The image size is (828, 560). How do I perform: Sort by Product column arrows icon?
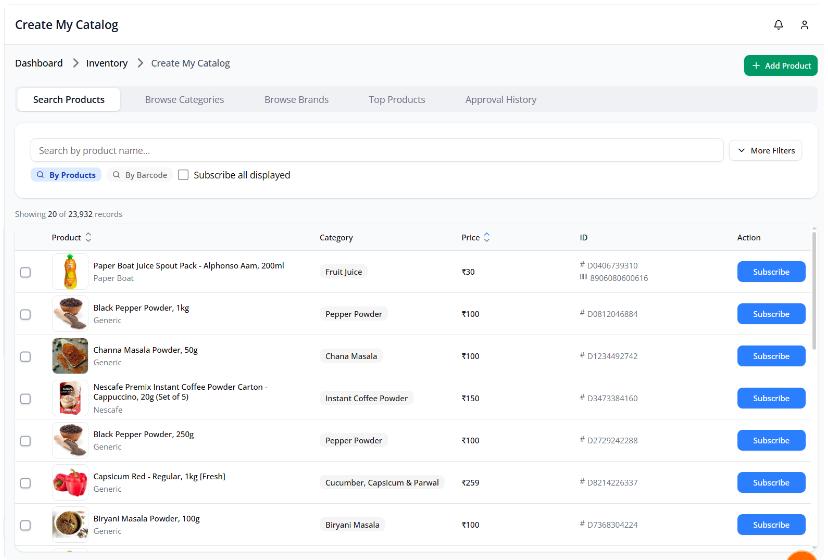point(88,238)
